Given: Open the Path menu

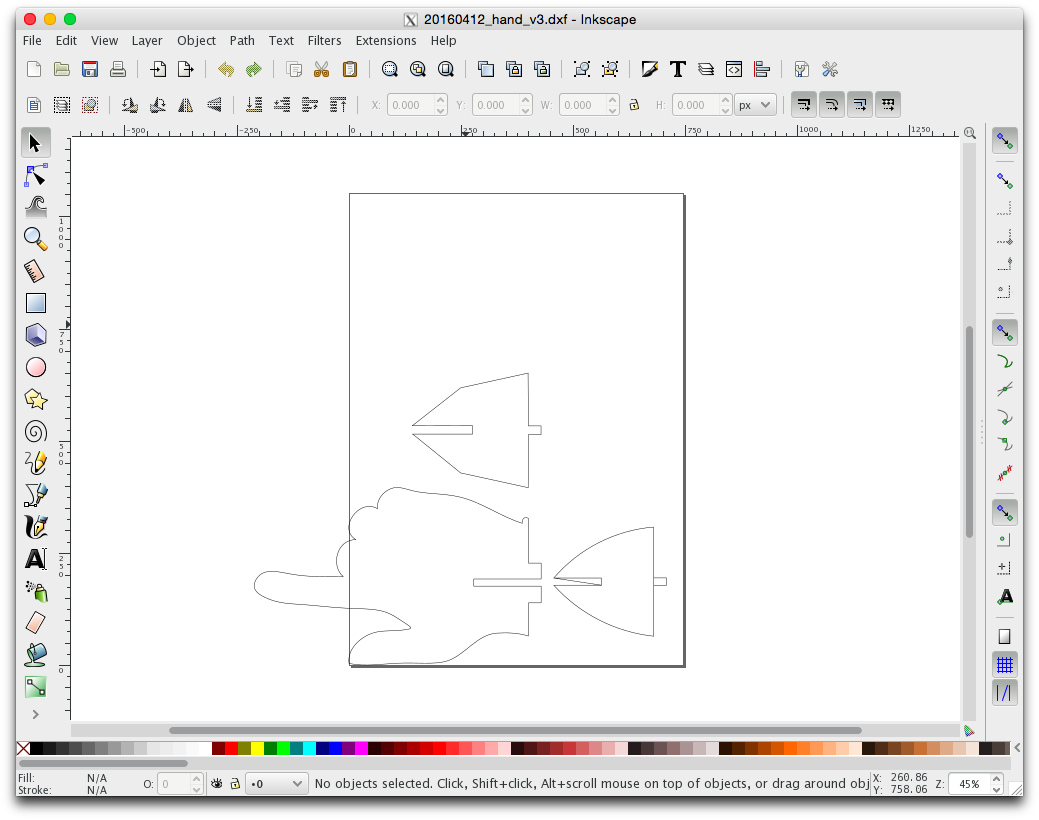Looking at the screenshot, I should pos(242,40).
